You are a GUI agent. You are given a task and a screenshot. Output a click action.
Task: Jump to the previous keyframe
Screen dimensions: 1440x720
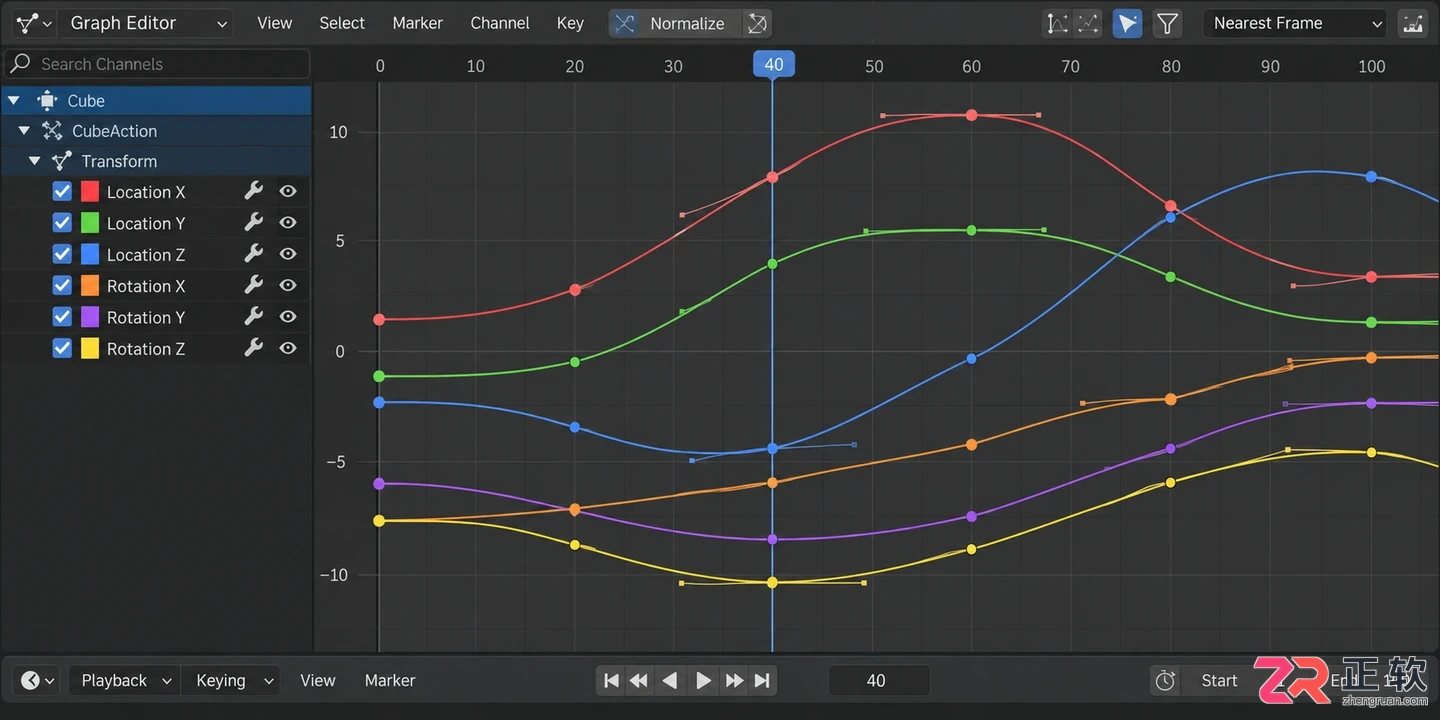point(639,680)
